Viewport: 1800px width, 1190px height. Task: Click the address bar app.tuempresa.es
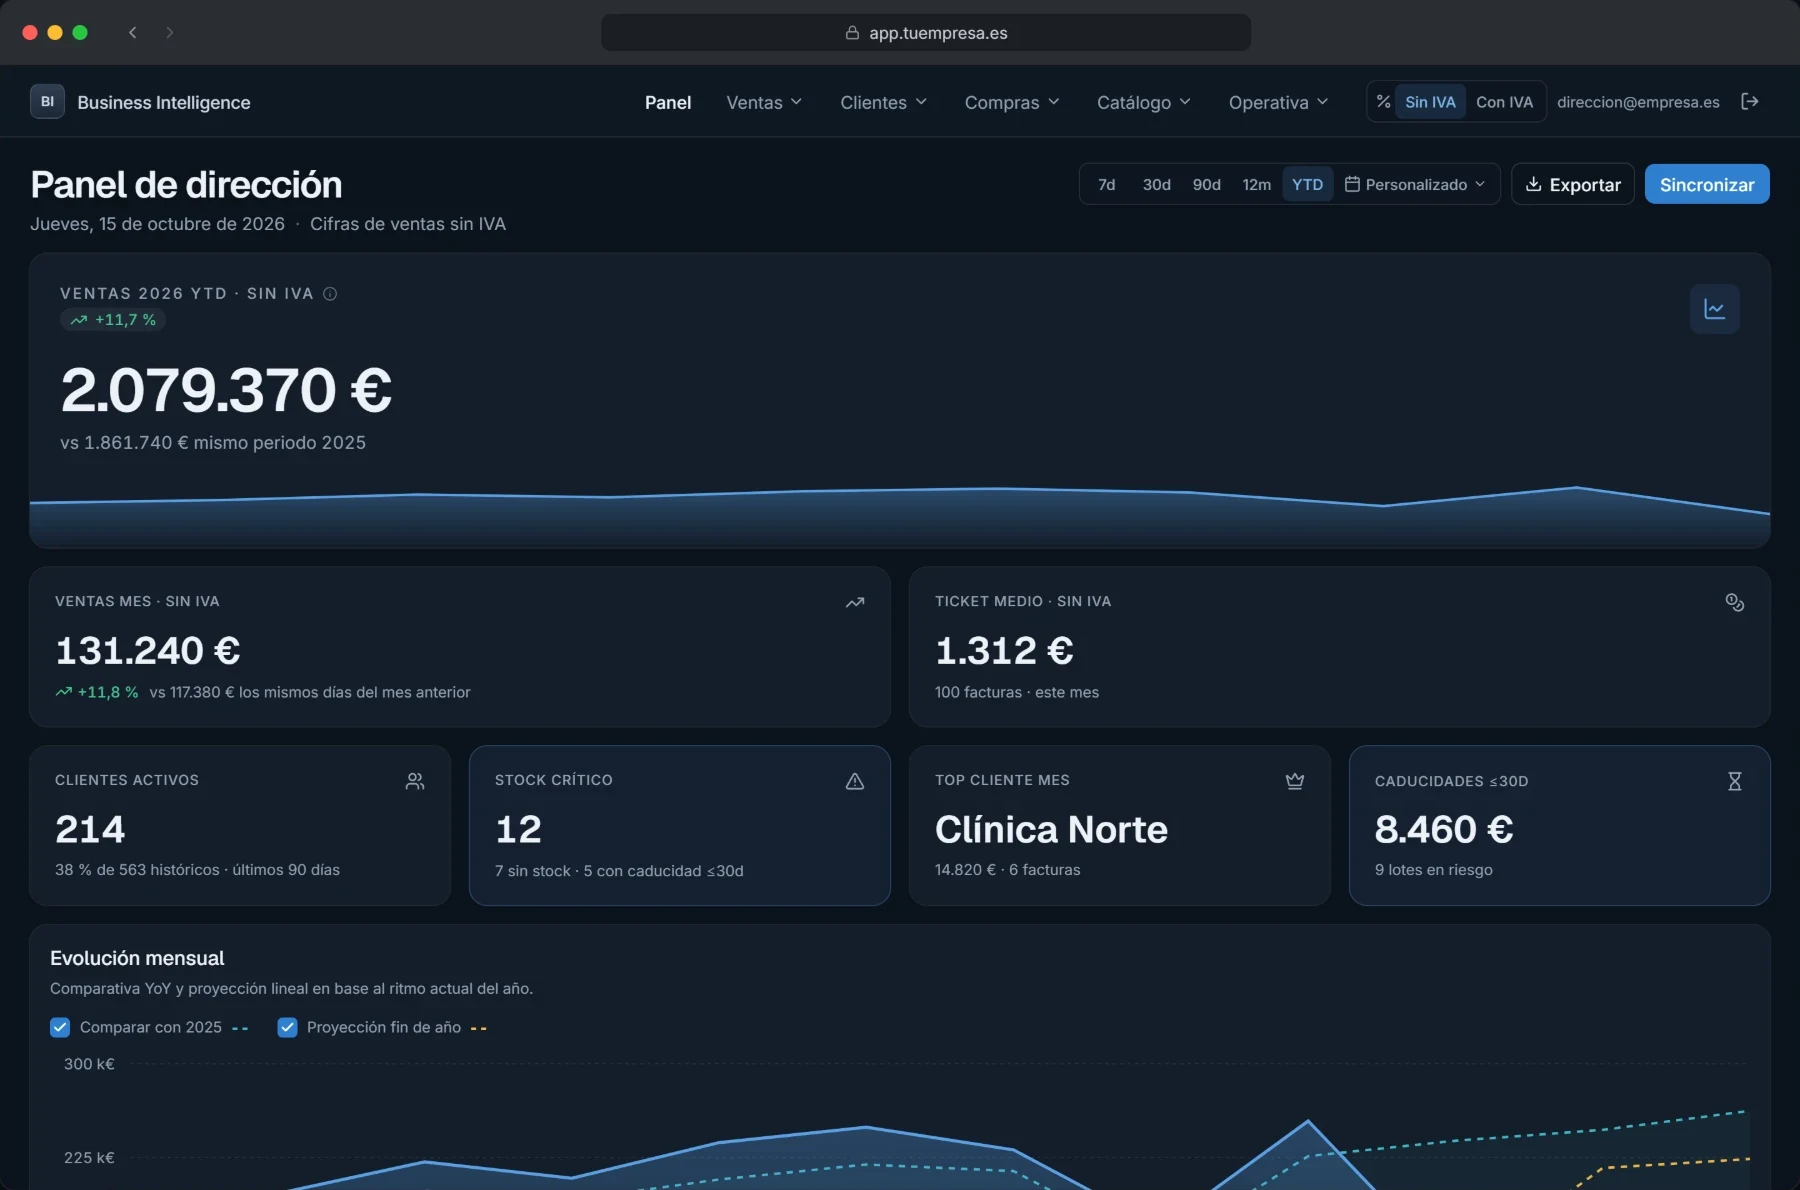[x=926, y=32]
